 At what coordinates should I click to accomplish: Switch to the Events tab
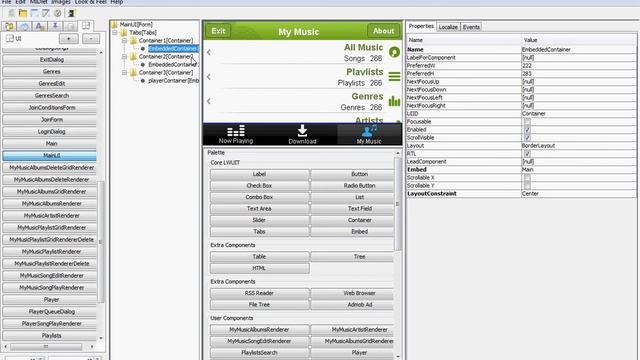pos(471,27)
